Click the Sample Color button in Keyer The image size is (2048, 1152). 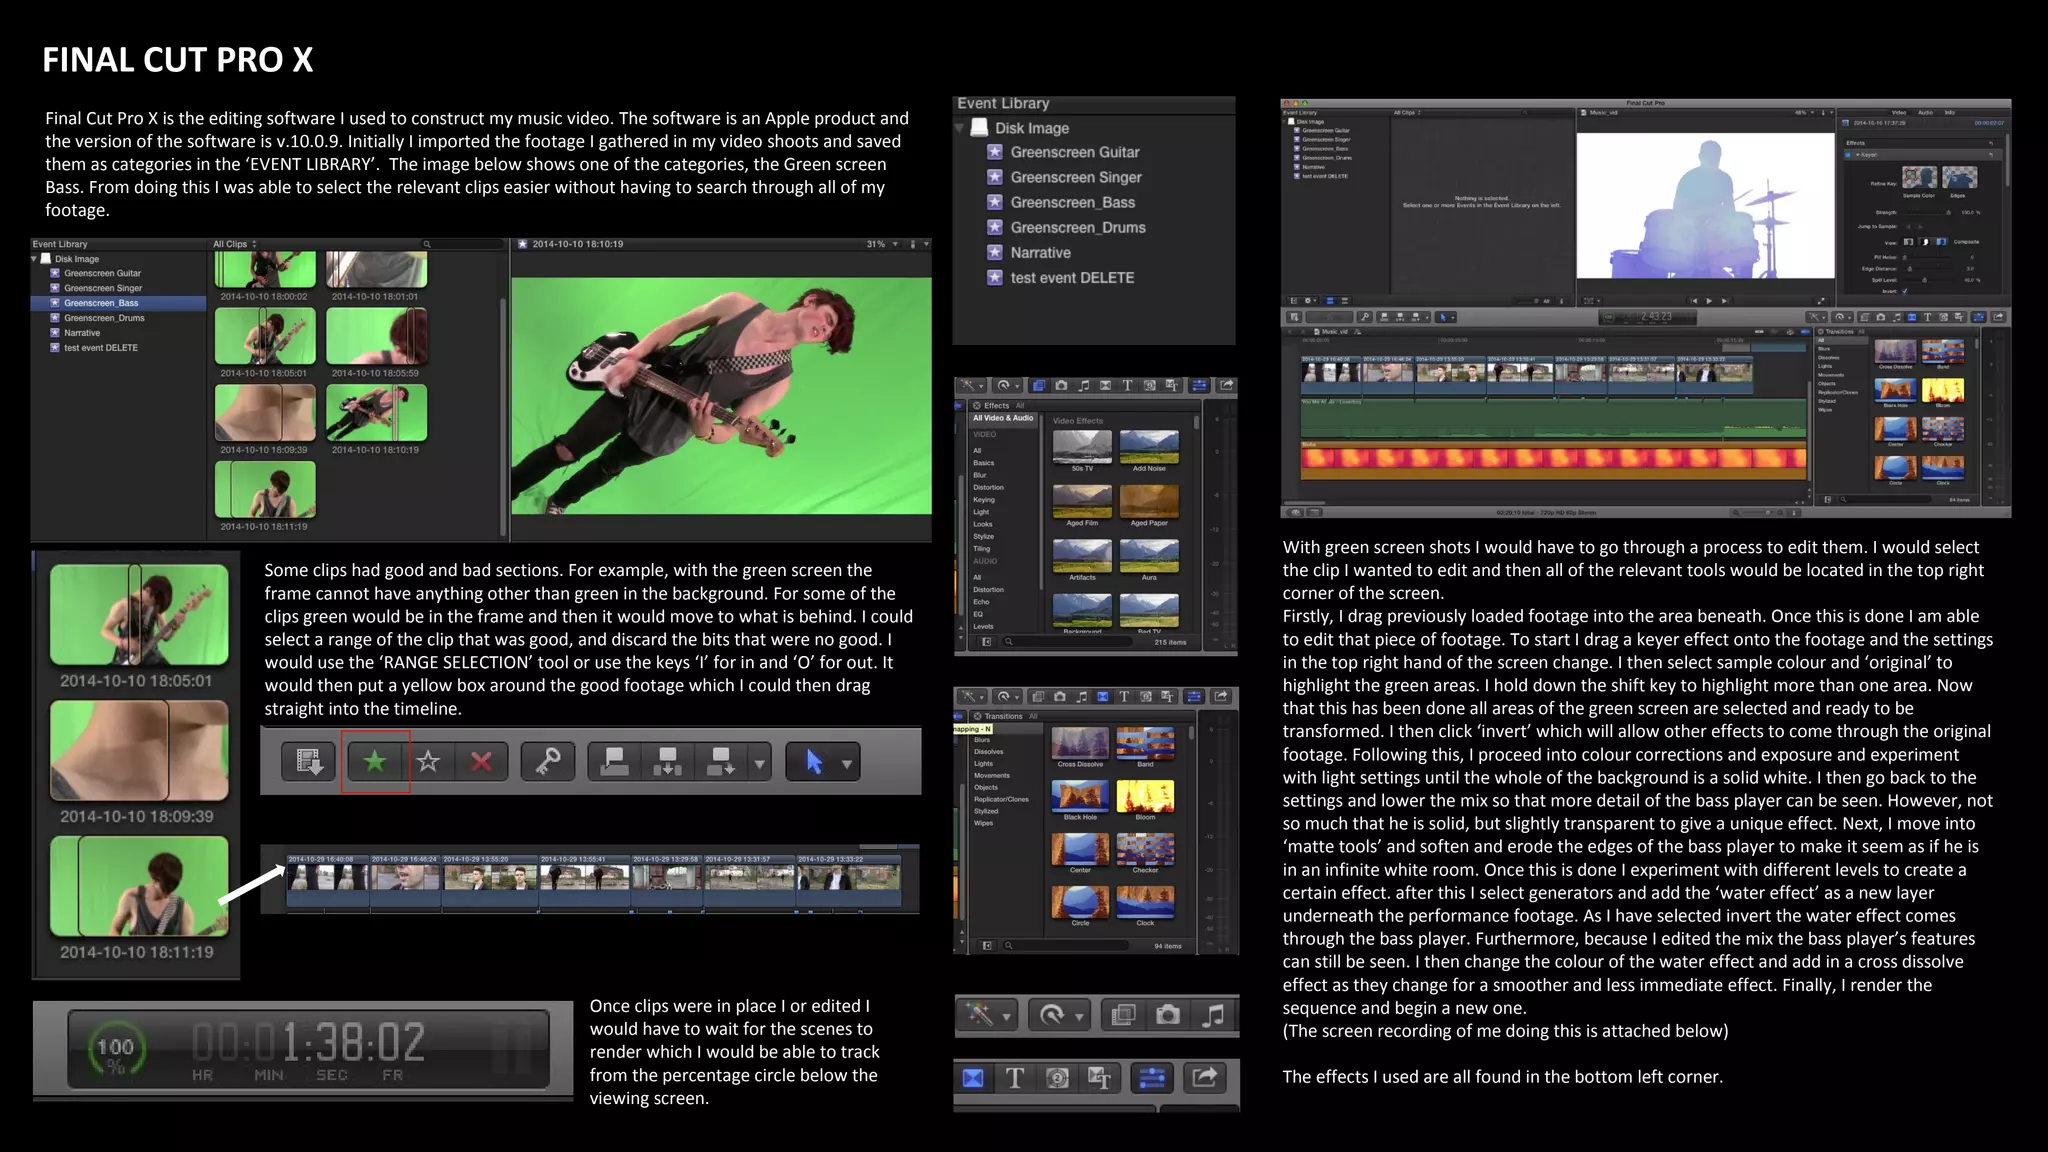[x=1919, y=177]
